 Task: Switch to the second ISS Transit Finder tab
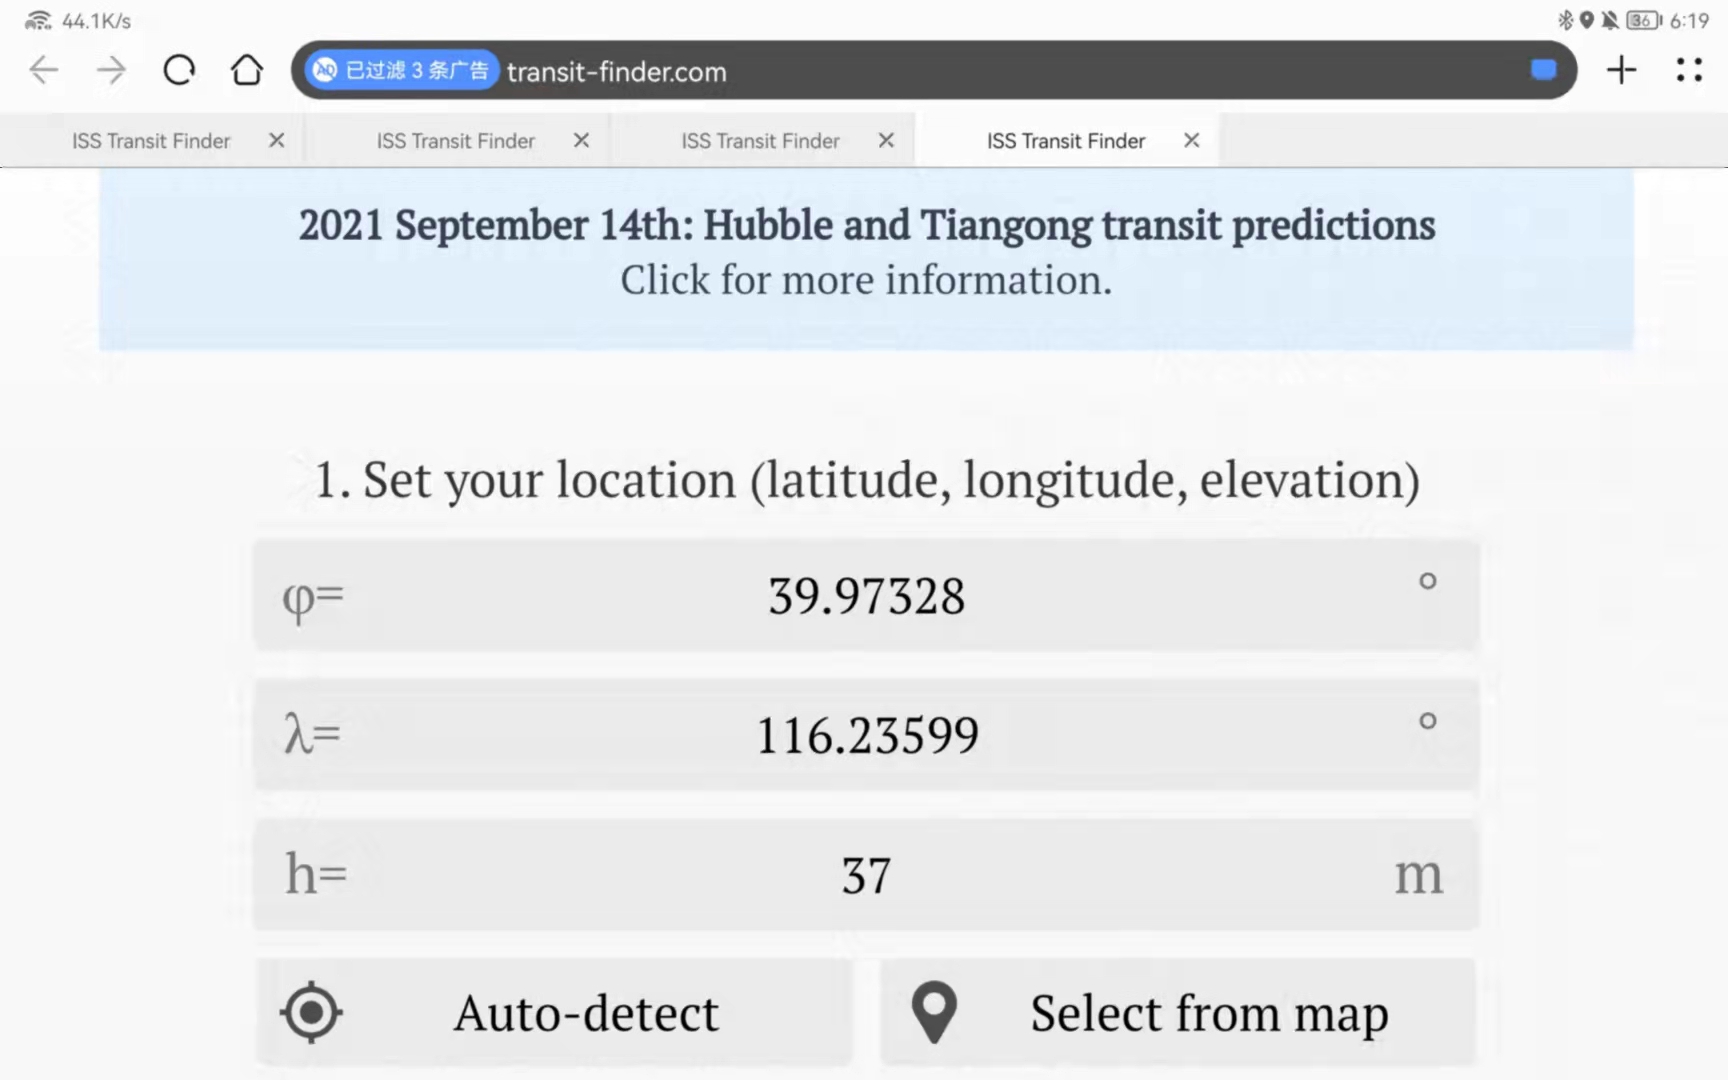click(x=455, y=141)
